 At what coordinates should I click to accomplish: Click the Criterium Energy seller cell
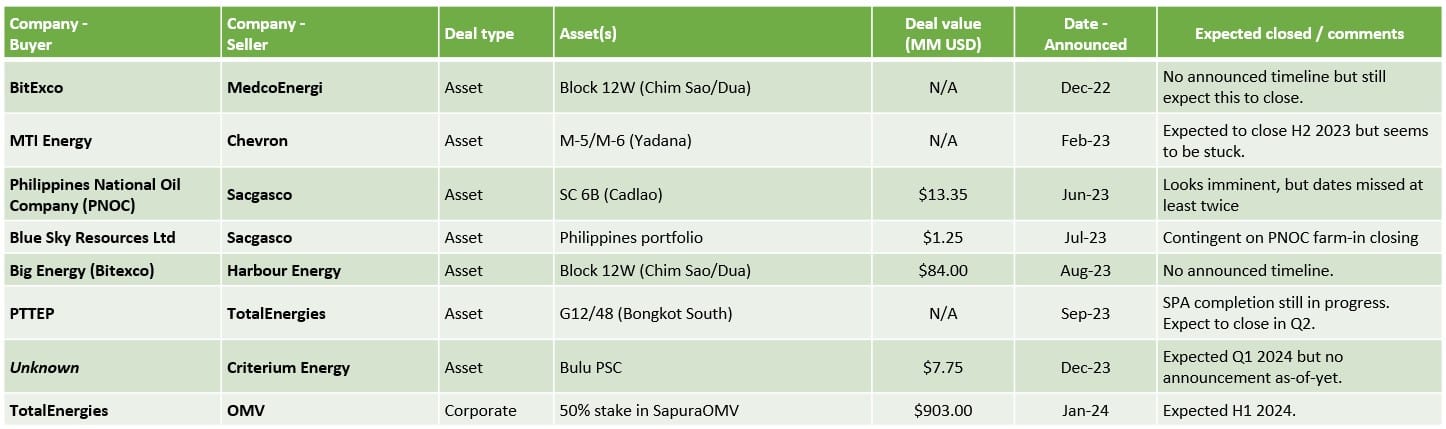click(x=288, y=368)
